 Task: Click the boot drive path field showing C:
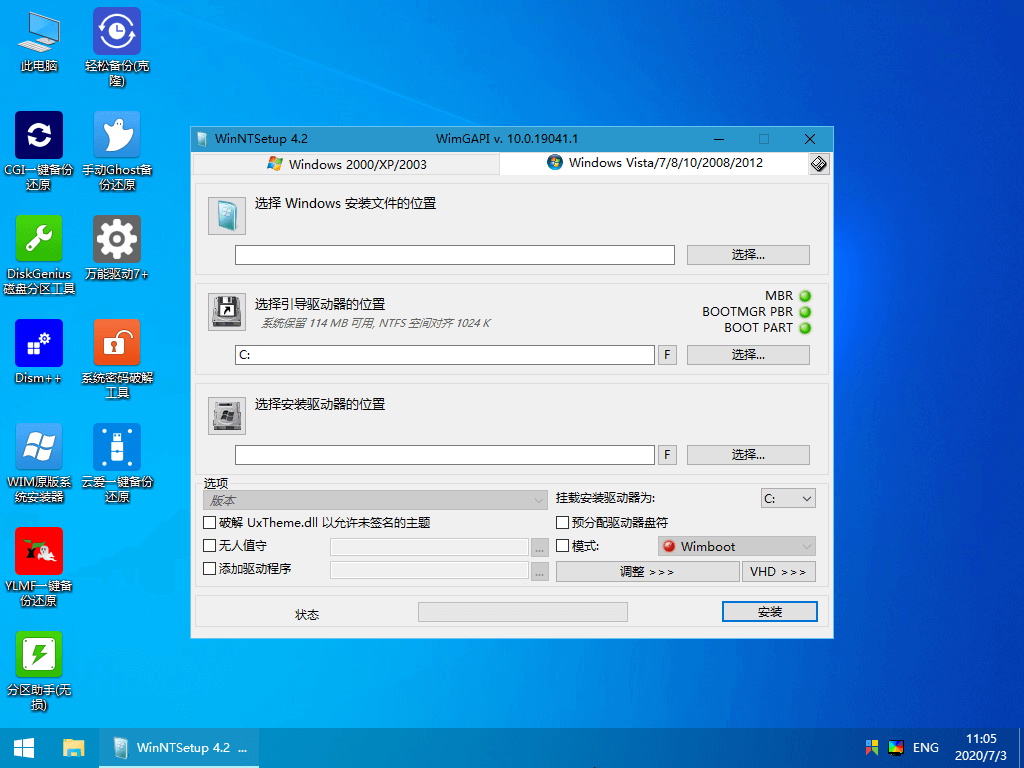[445, 355]
